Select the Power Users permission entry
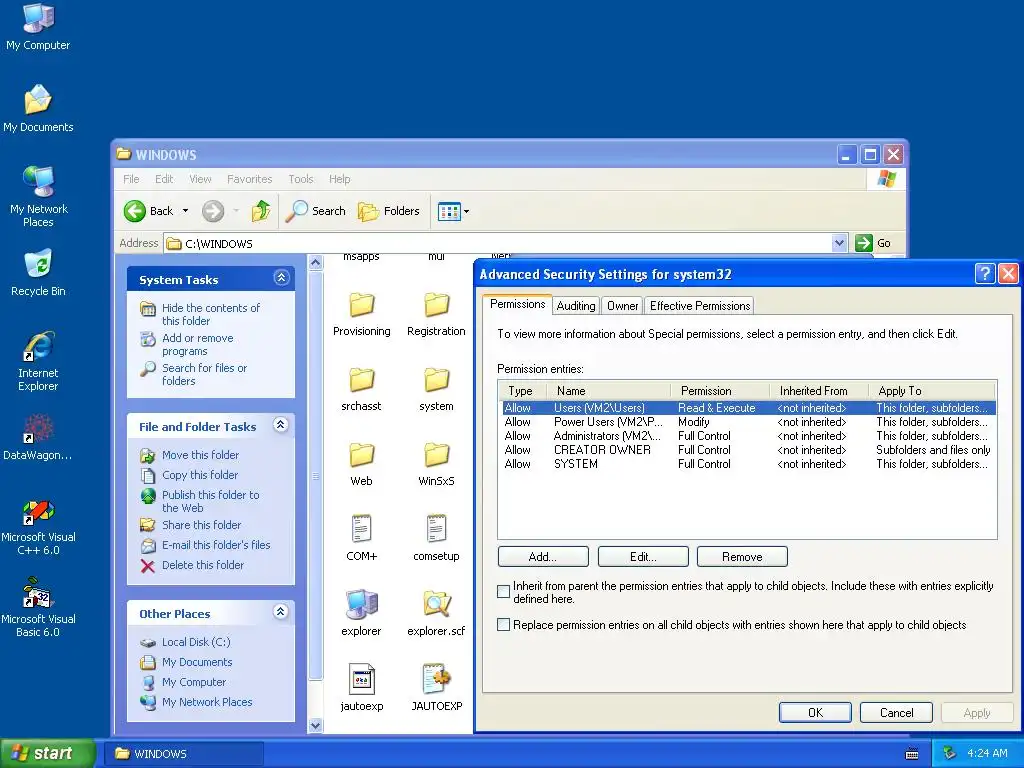 coord(747,422)
